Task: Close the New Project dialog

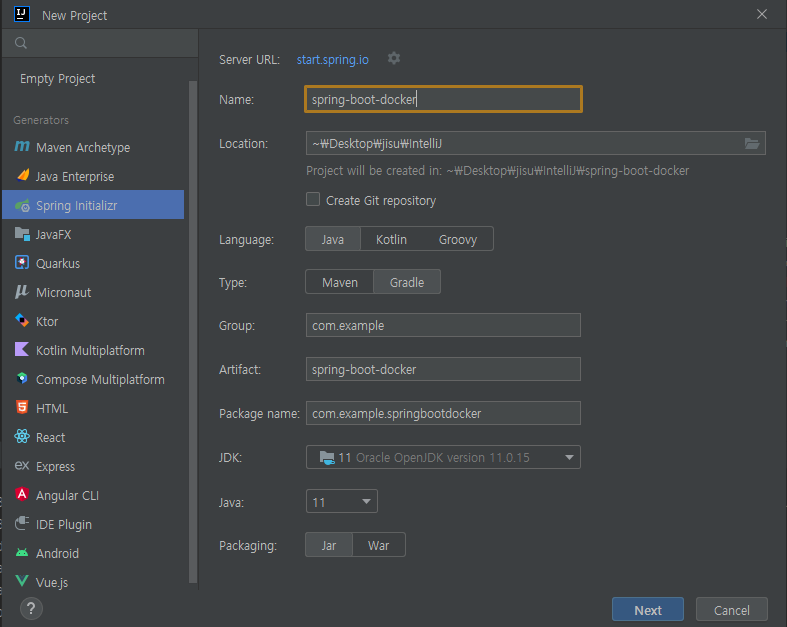Action: (x=761, y=14)
